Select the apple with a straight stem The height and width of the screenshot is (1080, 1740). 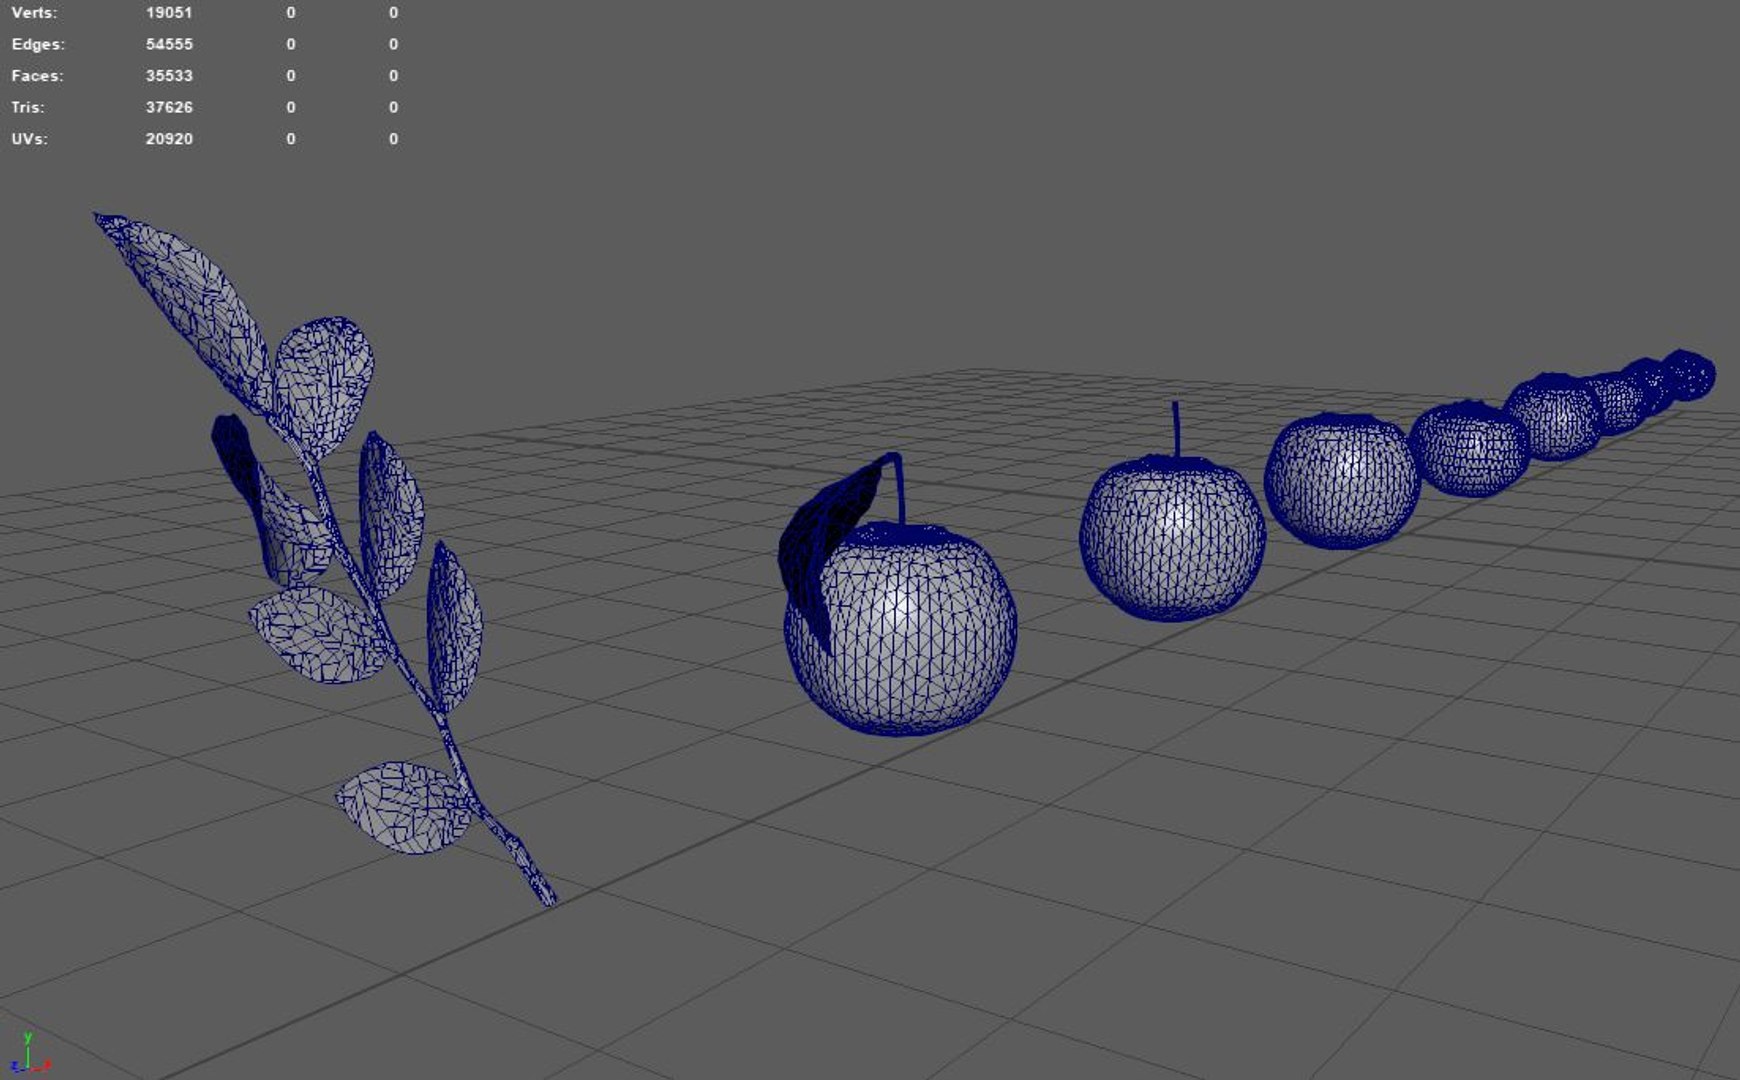[1172, 512]
